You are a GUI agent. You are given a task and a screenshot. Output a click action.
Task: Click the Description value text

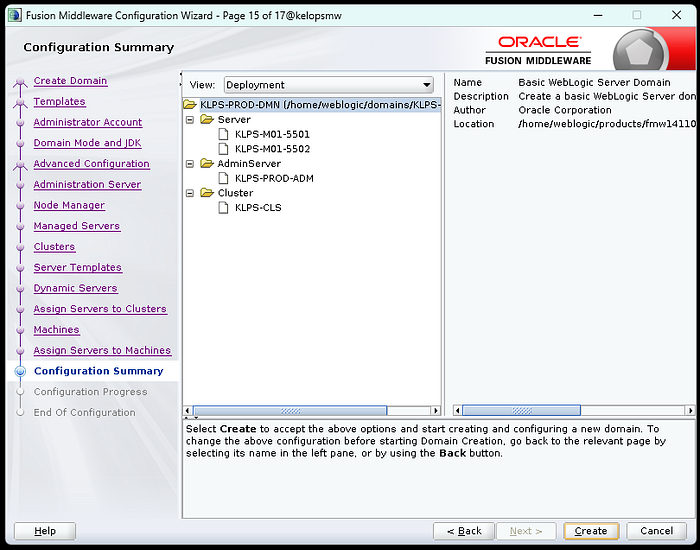pos(607,96)
